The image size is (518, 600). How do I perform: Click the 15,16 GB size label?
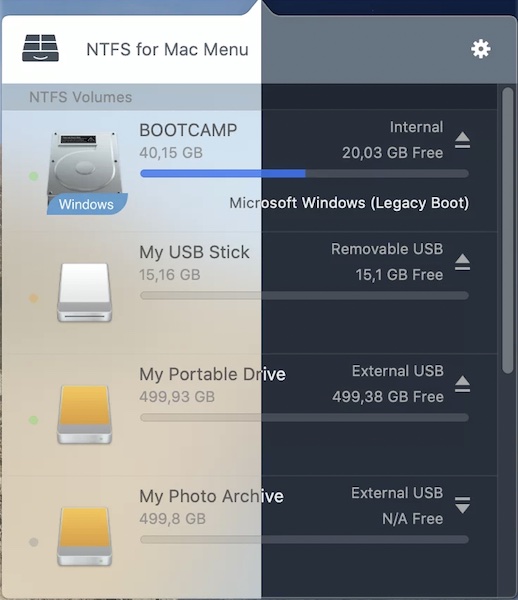point(169,275)
